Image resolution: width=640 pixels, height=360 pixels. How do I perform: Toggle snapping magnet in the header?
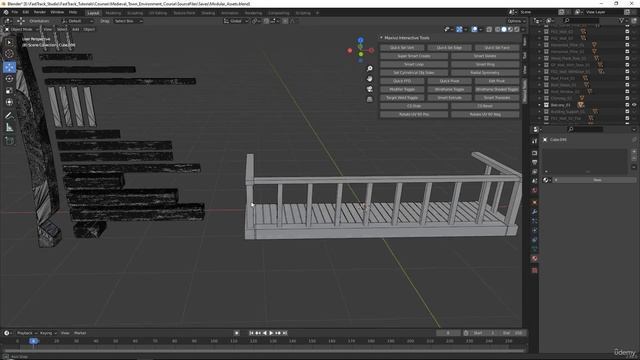click(266, 21)
